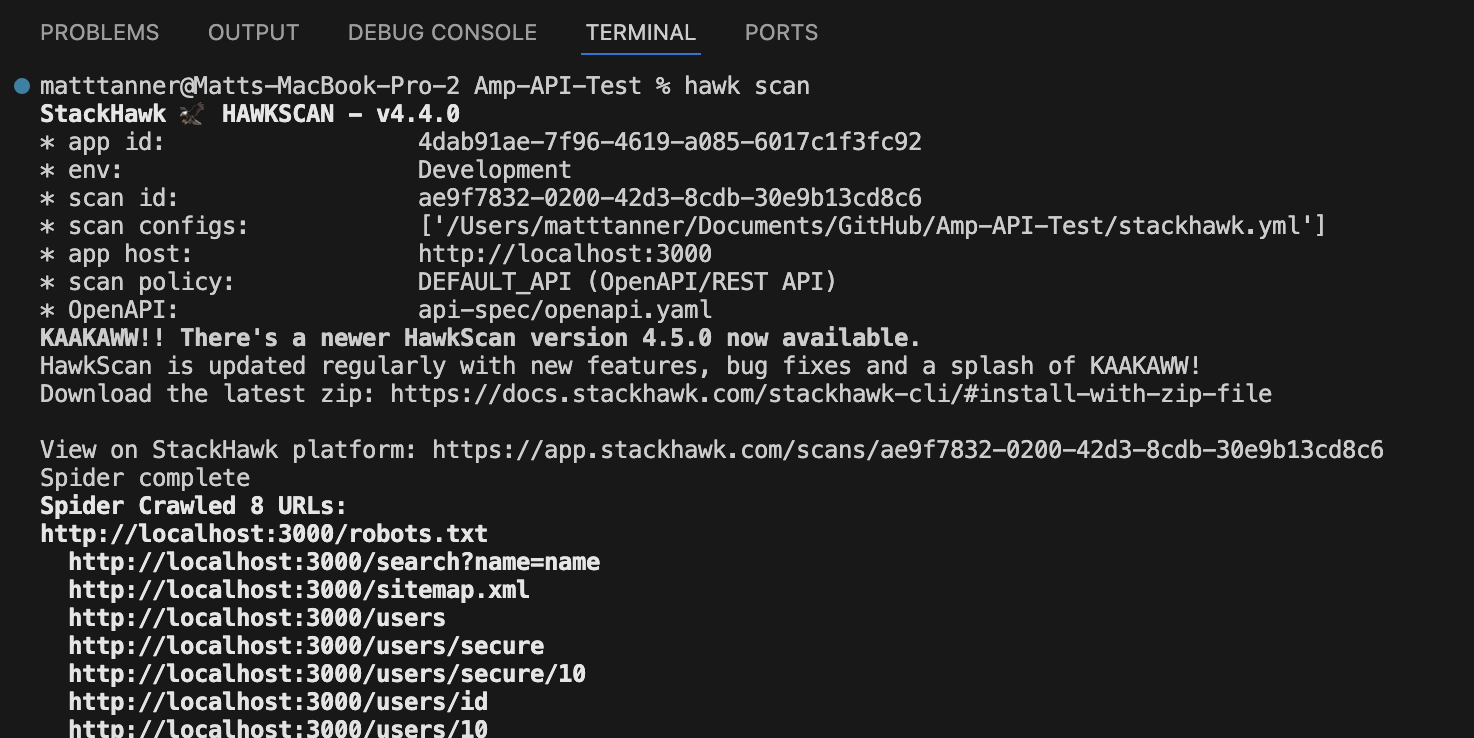Open the docs.stackhawk.com install link
Viewport: 1474px width, 738px height.
tap(830, 394)
